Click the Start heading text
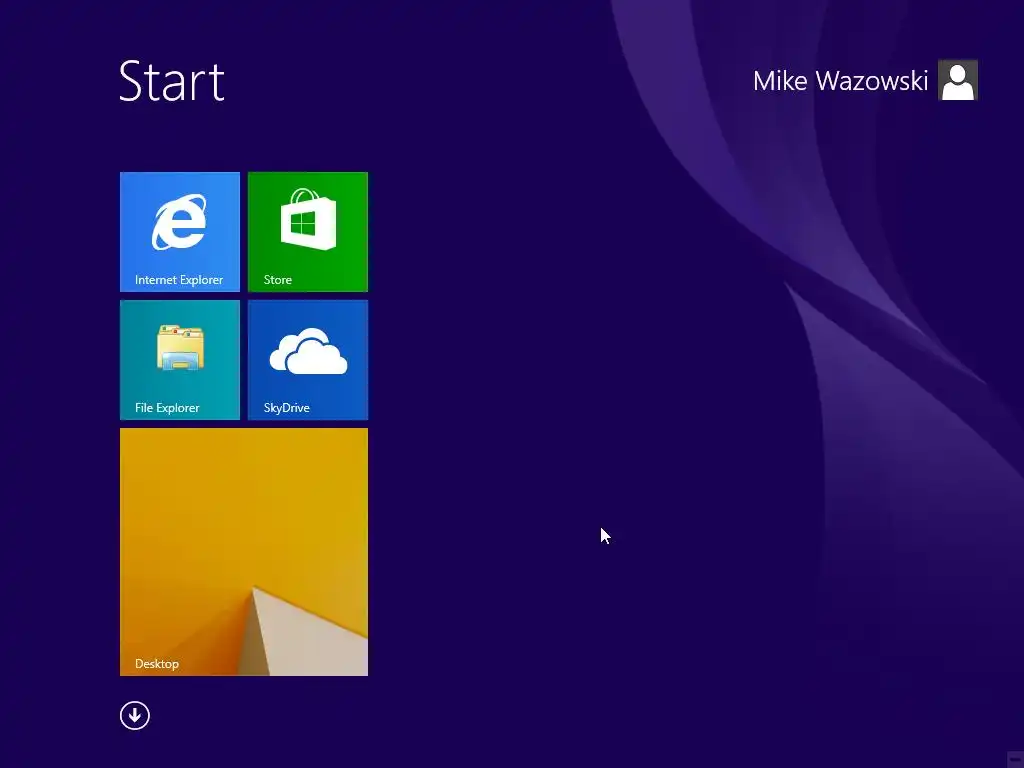 172,81
